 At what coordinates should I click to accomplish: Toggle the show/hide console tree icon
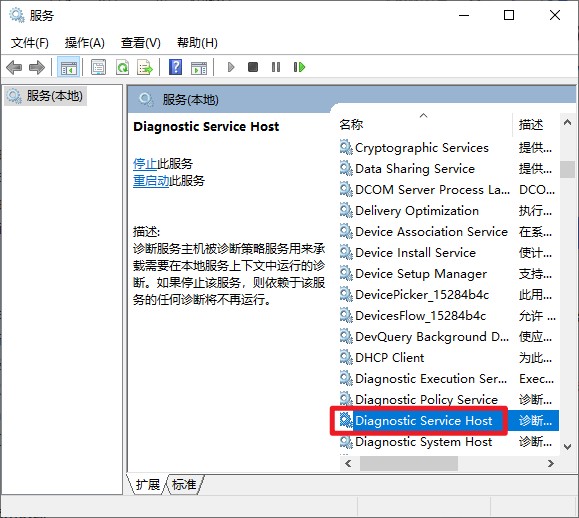click(69, 68)
